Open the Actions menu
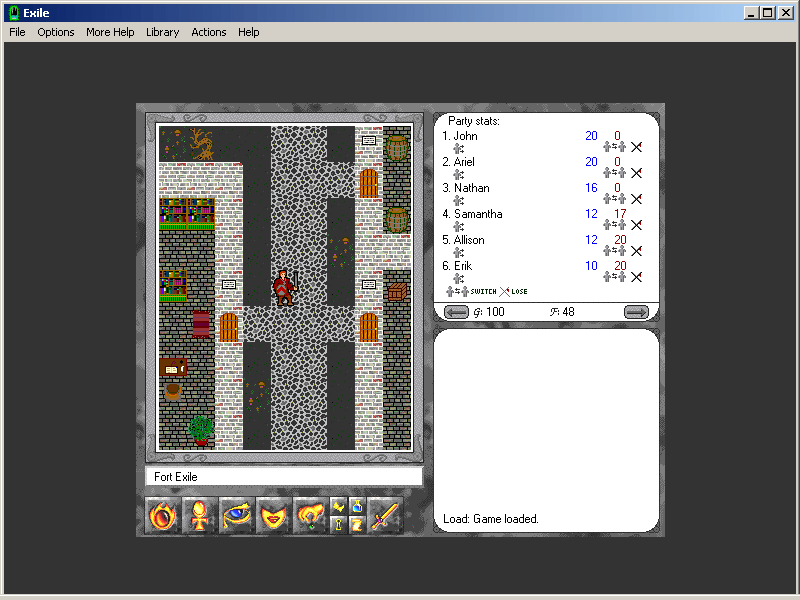800x600 pixels. pos(209,32)
